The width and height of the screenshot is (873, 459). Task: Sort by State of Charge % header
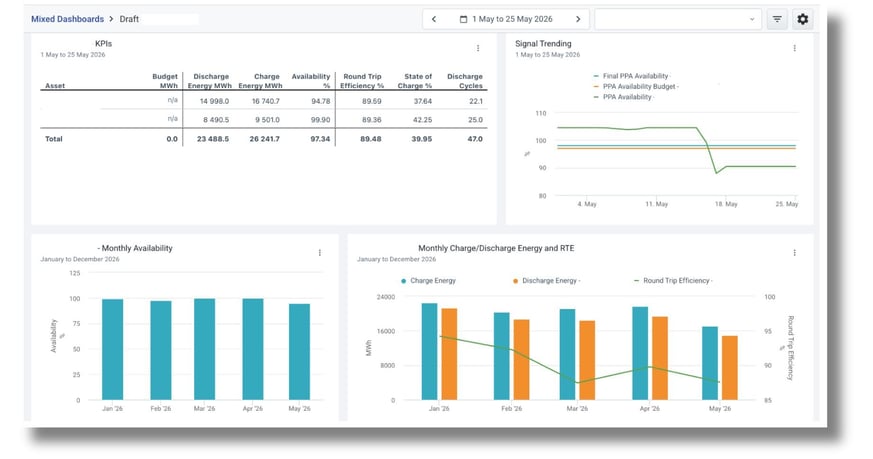(415, 81)
